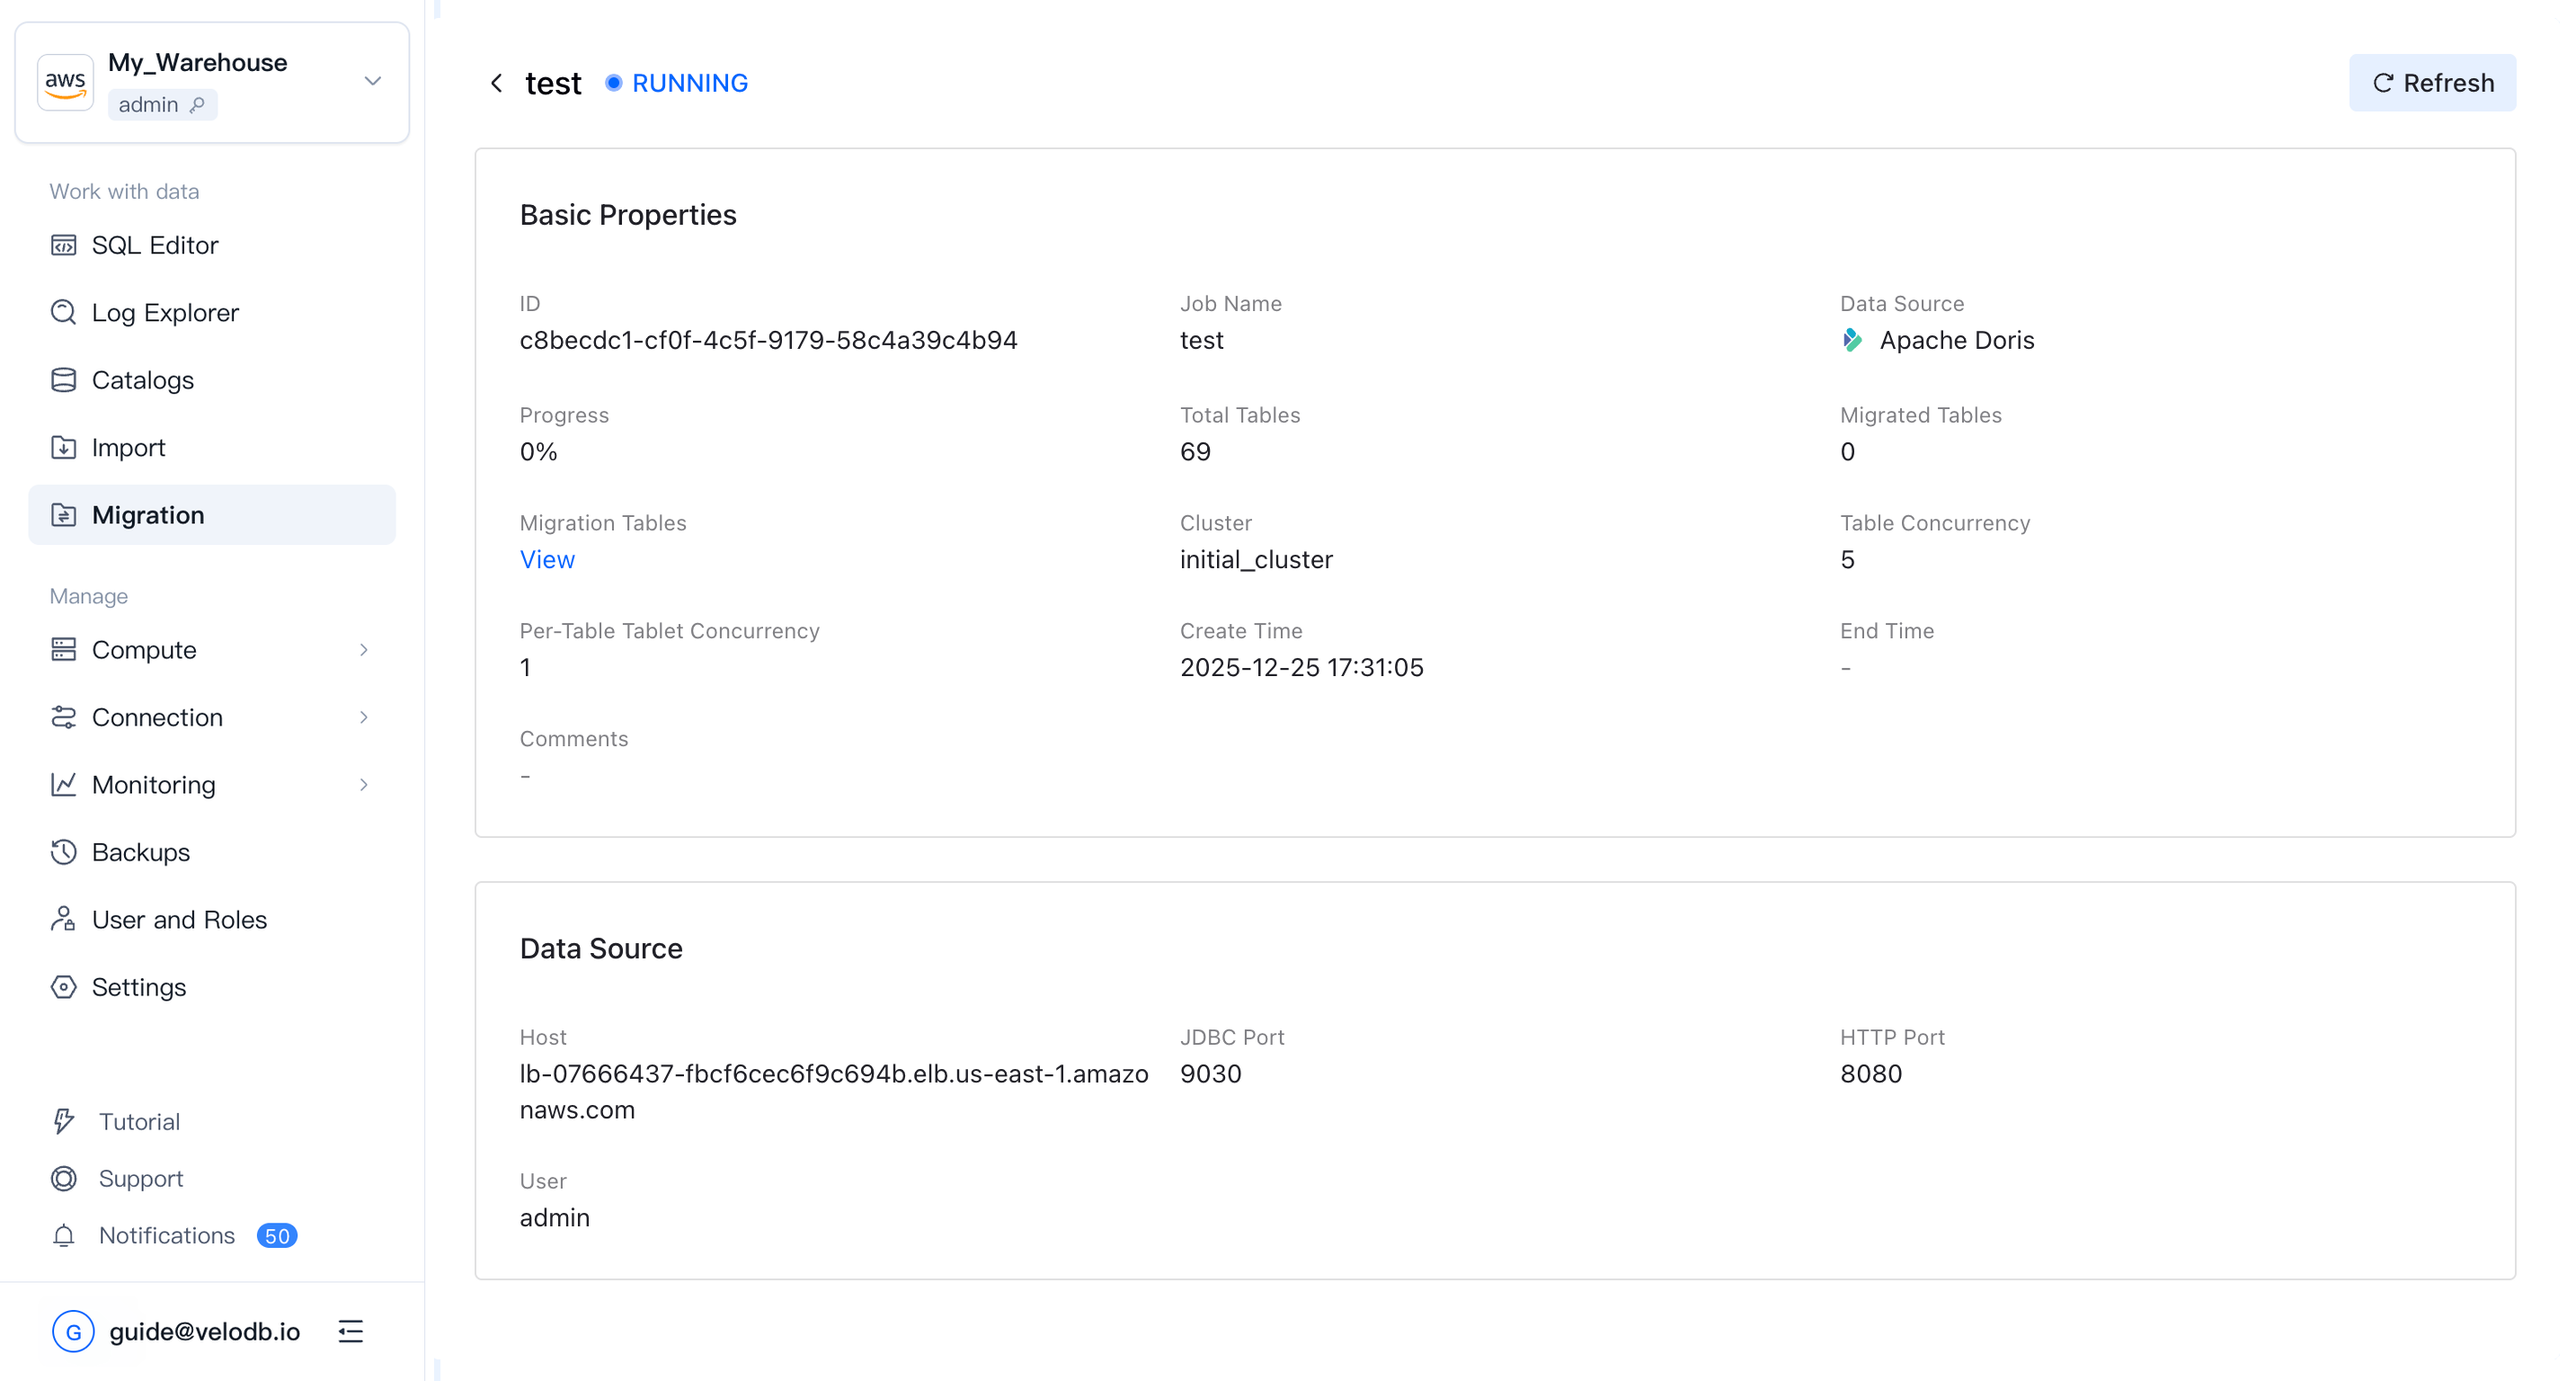This screenshot has height=1381, width=2576.
Task: Click the back arrow next to test
Action: click(496, 83)
